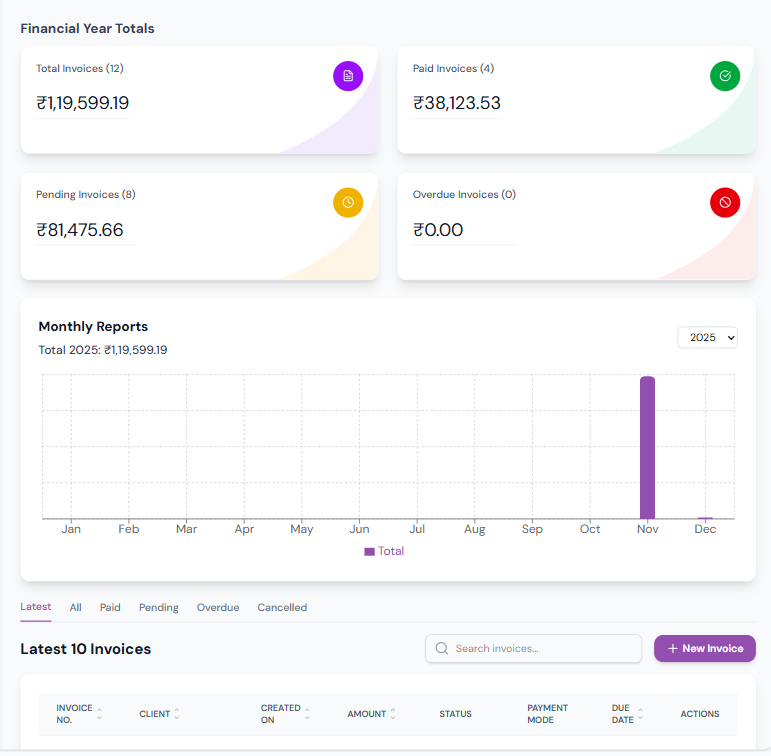The height and width of the screenshot is (756, 771).
Task: Sort by Due Date column arrows
Action: (x=640, y=714)
